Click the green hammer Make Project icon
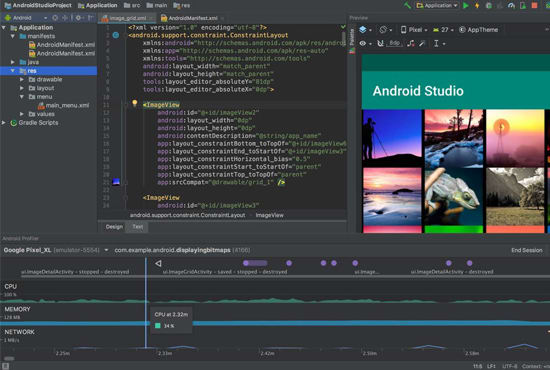 [407, 5]
